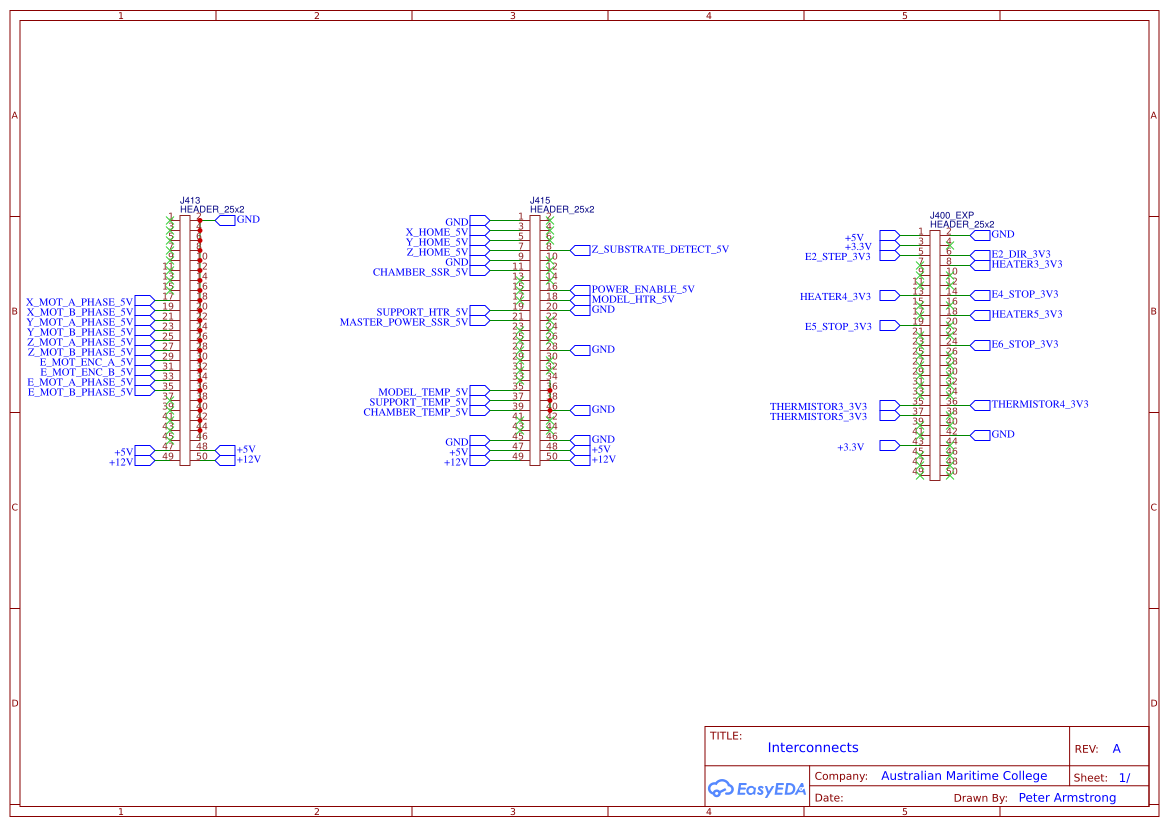Select the J415 designator label
The width and height of the screenshot is (1169, 827).
click(541, 201)
